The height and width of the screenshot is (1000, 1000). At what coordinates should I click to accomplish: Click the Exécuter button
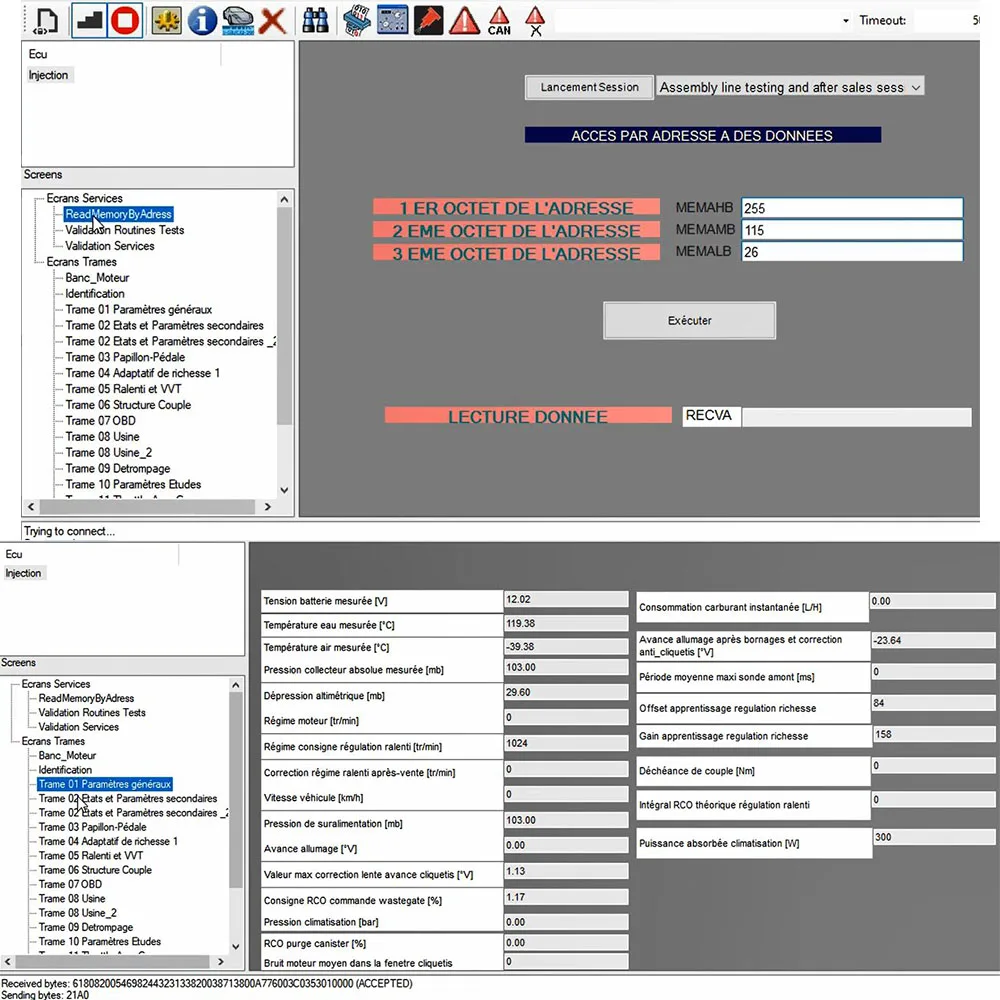click(x=689, y=321)
